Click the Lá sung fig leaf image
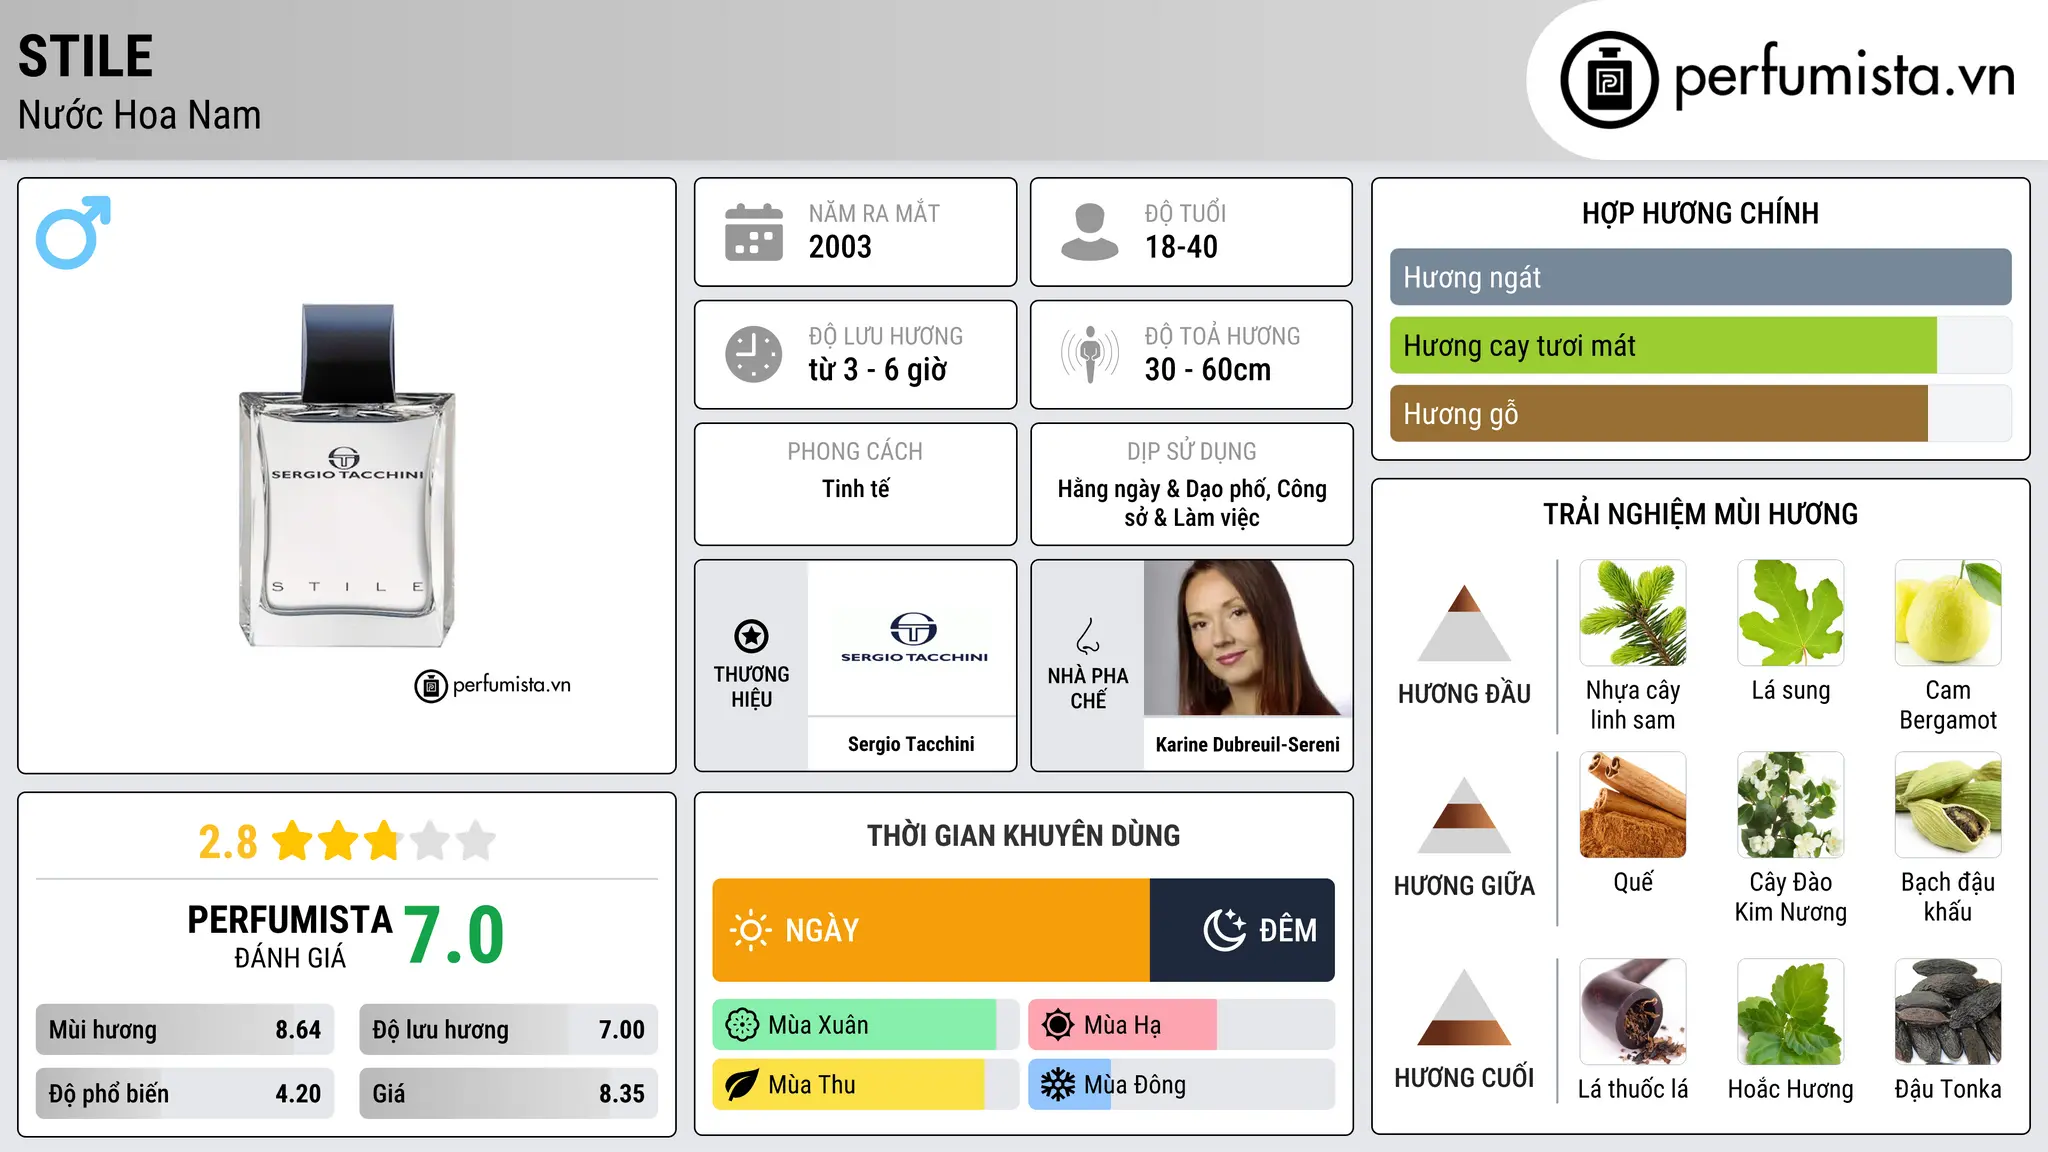The width and height of the screenshot is (2048, 1152). 1791,613
